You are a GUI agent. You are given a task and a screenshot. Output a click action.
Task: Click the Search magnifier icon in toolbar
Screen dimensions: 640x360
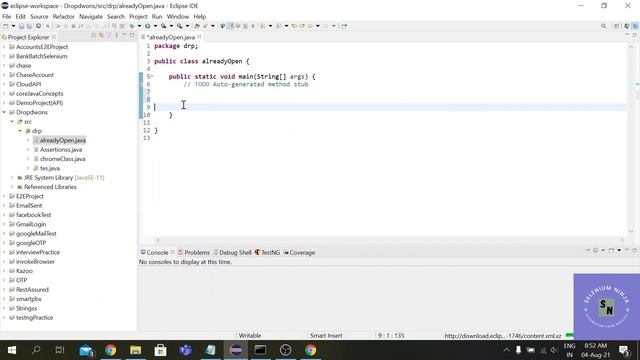[x=603, y=26]
